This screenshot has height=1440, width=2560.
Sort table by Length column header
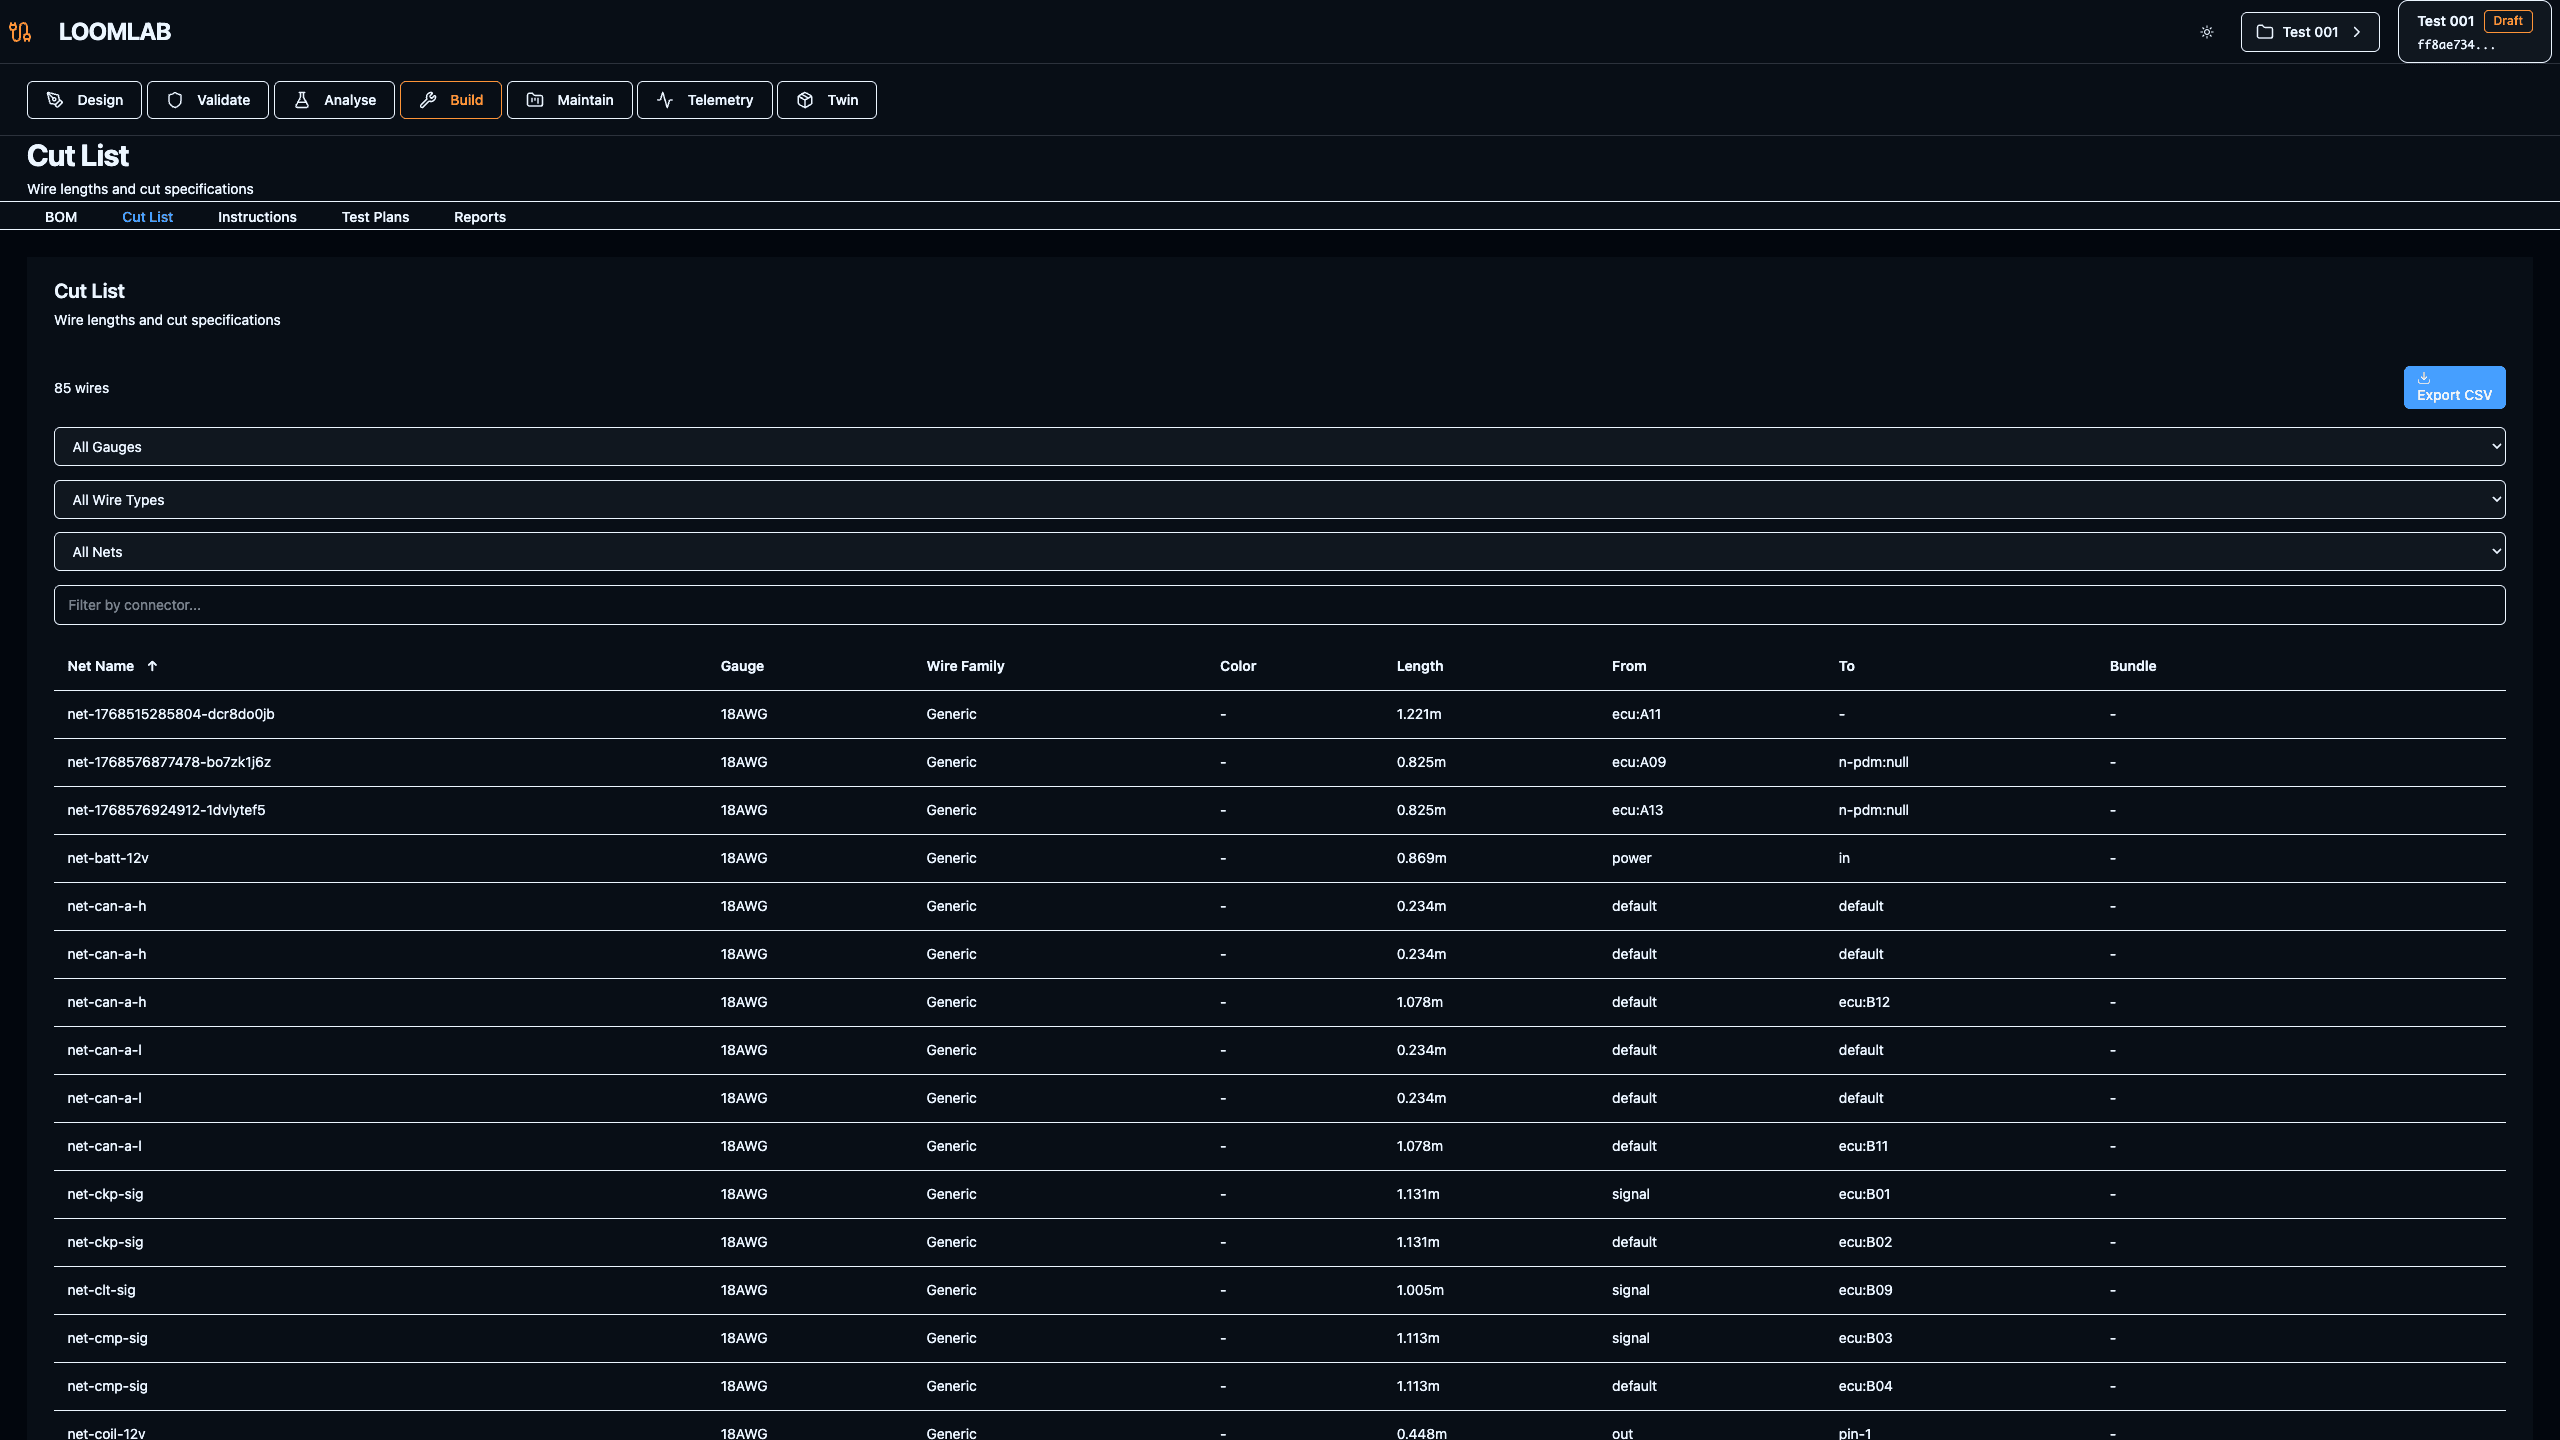coord(1419,666)
